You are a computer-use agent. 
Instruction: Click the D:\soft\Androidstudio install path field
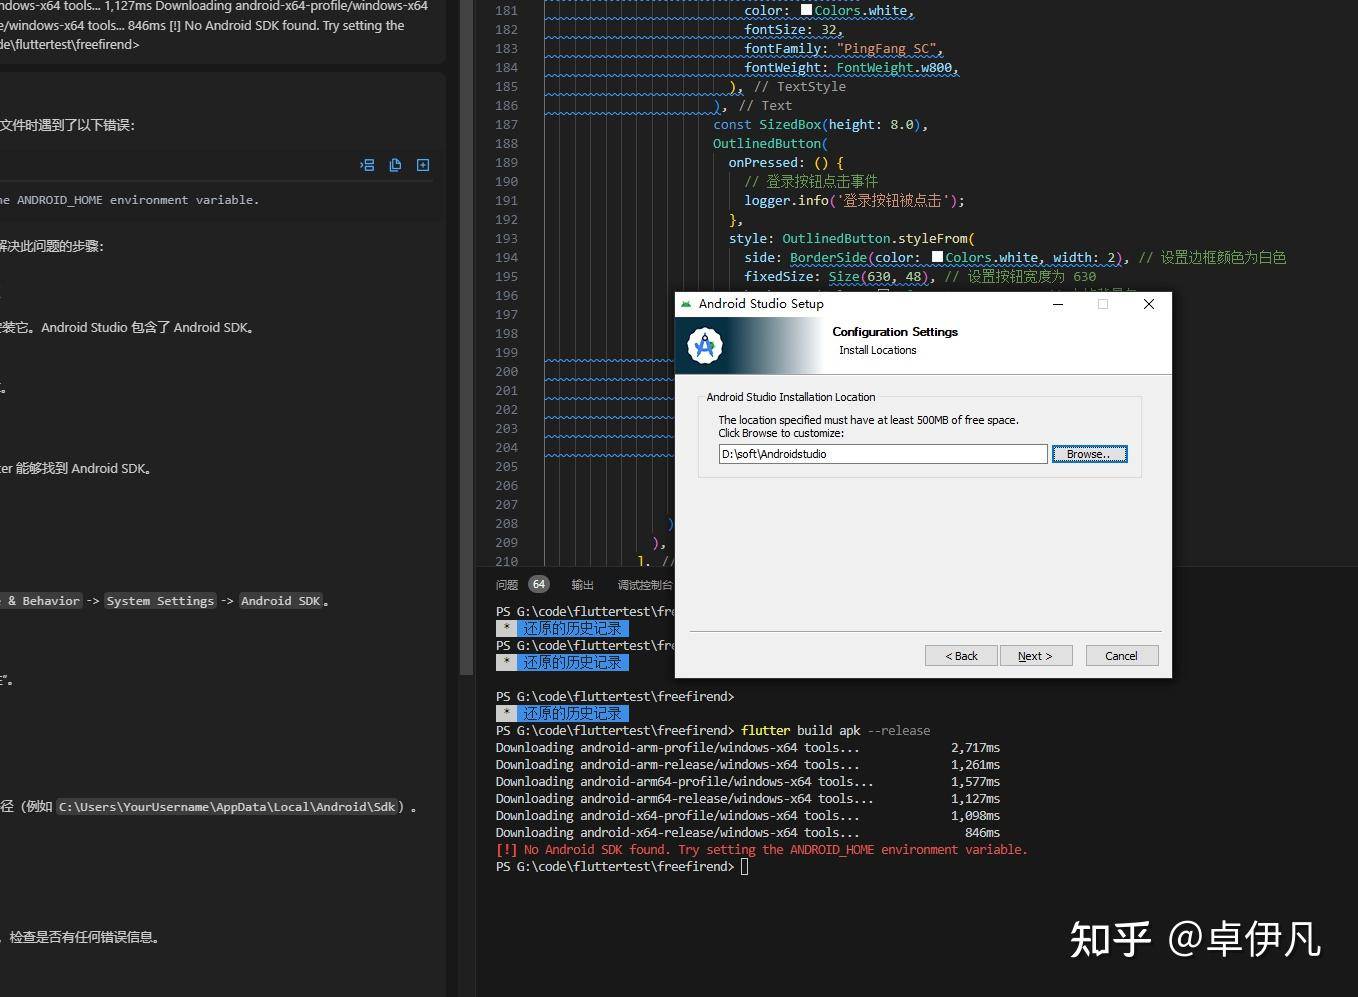pos(882,454)
